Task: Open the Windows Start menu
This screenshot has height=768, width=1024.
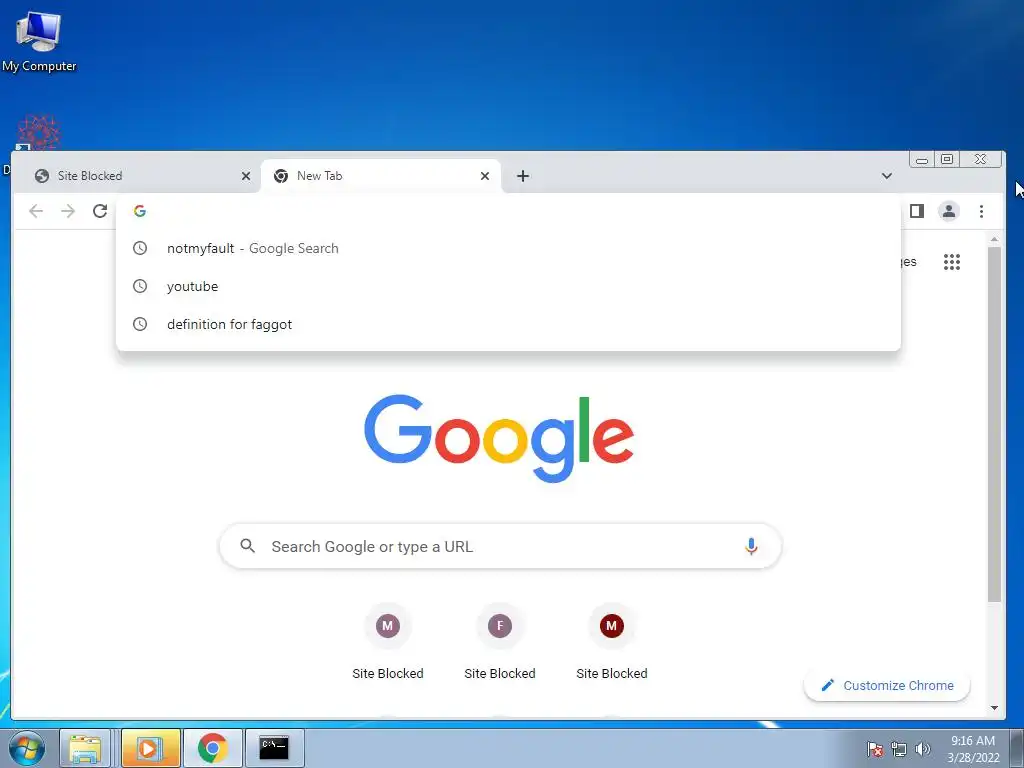Action: click(27, 748)
